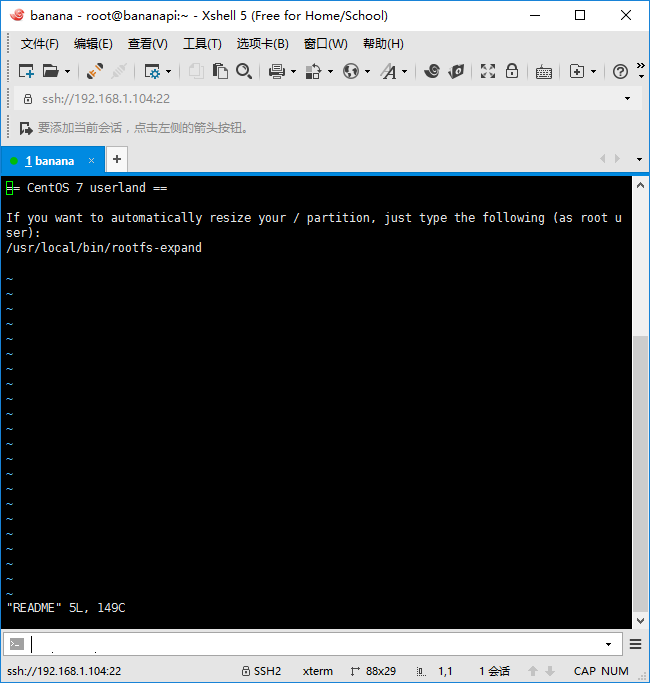
Task: Open the folder (Open session) icon
Action: pyautogui.click(x=51, y=71)
